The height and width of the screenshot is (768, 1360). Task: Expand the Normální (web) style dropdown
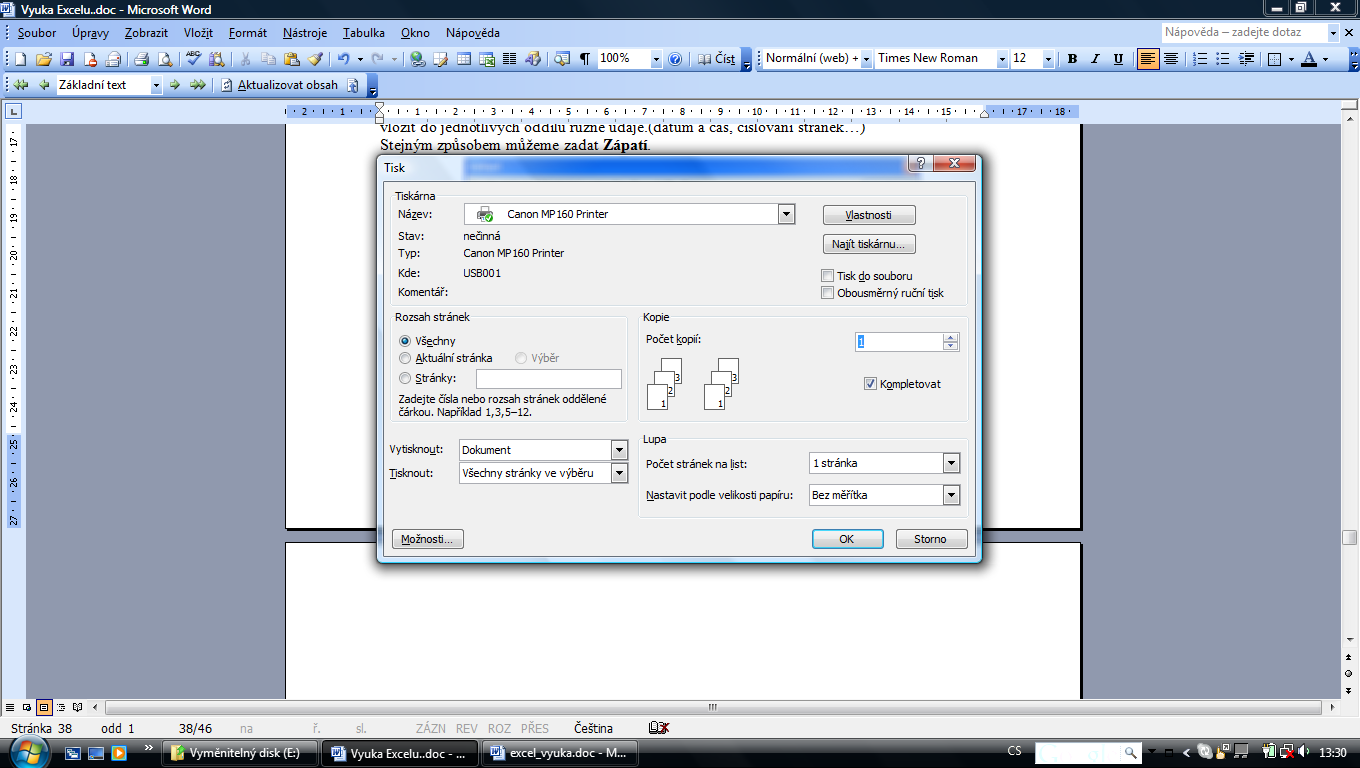(x=866, y=59)
